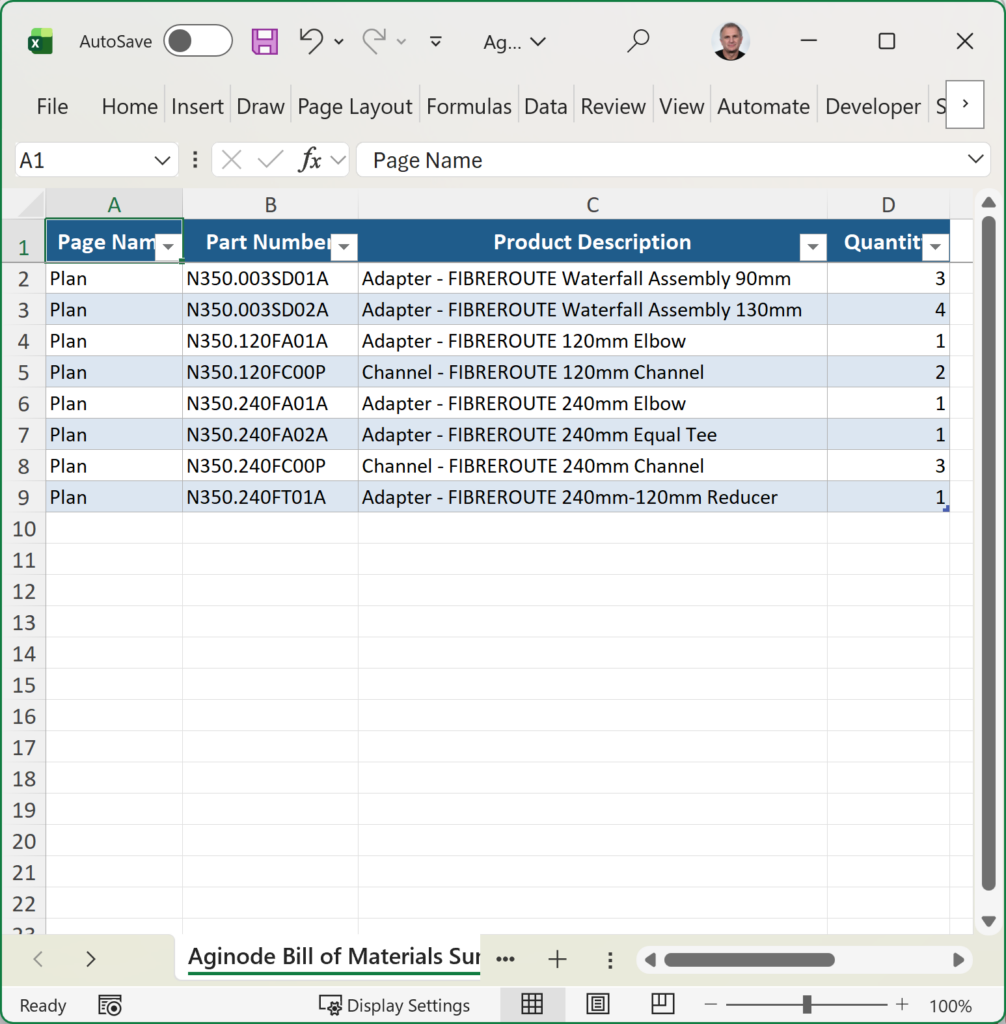Click the sheet tab bar options dots

pos(609,959)
